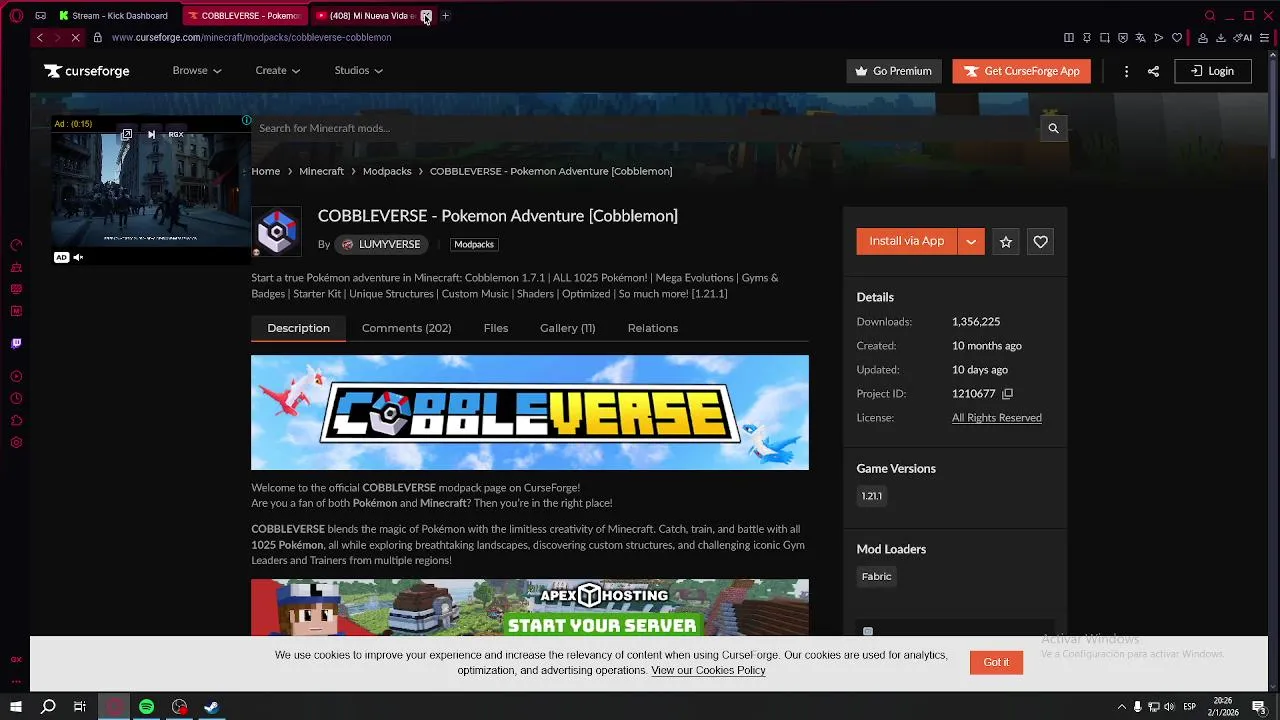The width and height of the screenshot is (1280, 720).
Task: Open the Gallery (11) tab
Action: pyautogui.click(x=567, y=328)
